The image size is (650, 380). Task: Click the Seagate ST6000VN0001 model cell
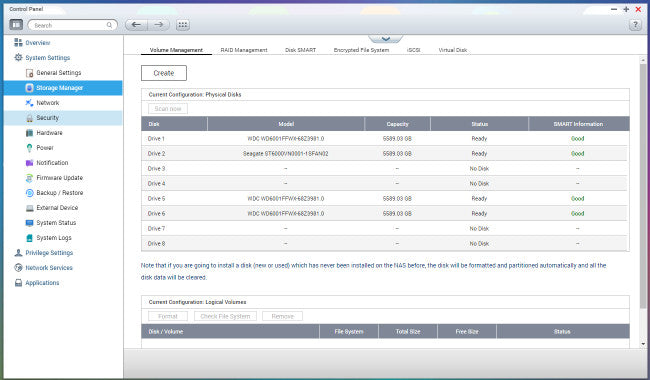pos(286,154)
